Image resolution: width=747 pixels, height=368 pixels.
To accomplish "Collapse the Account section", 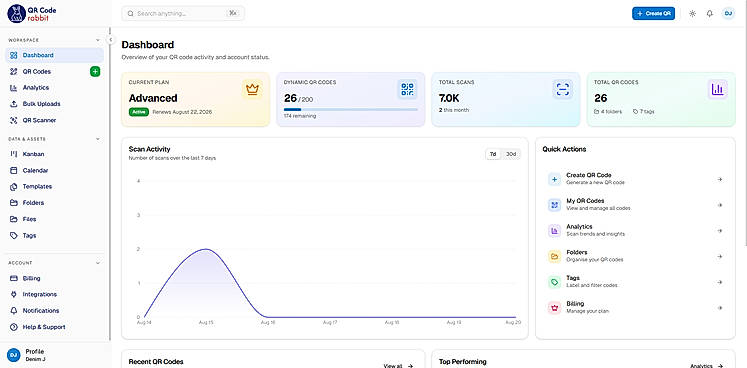I will [x=98, y=263].
